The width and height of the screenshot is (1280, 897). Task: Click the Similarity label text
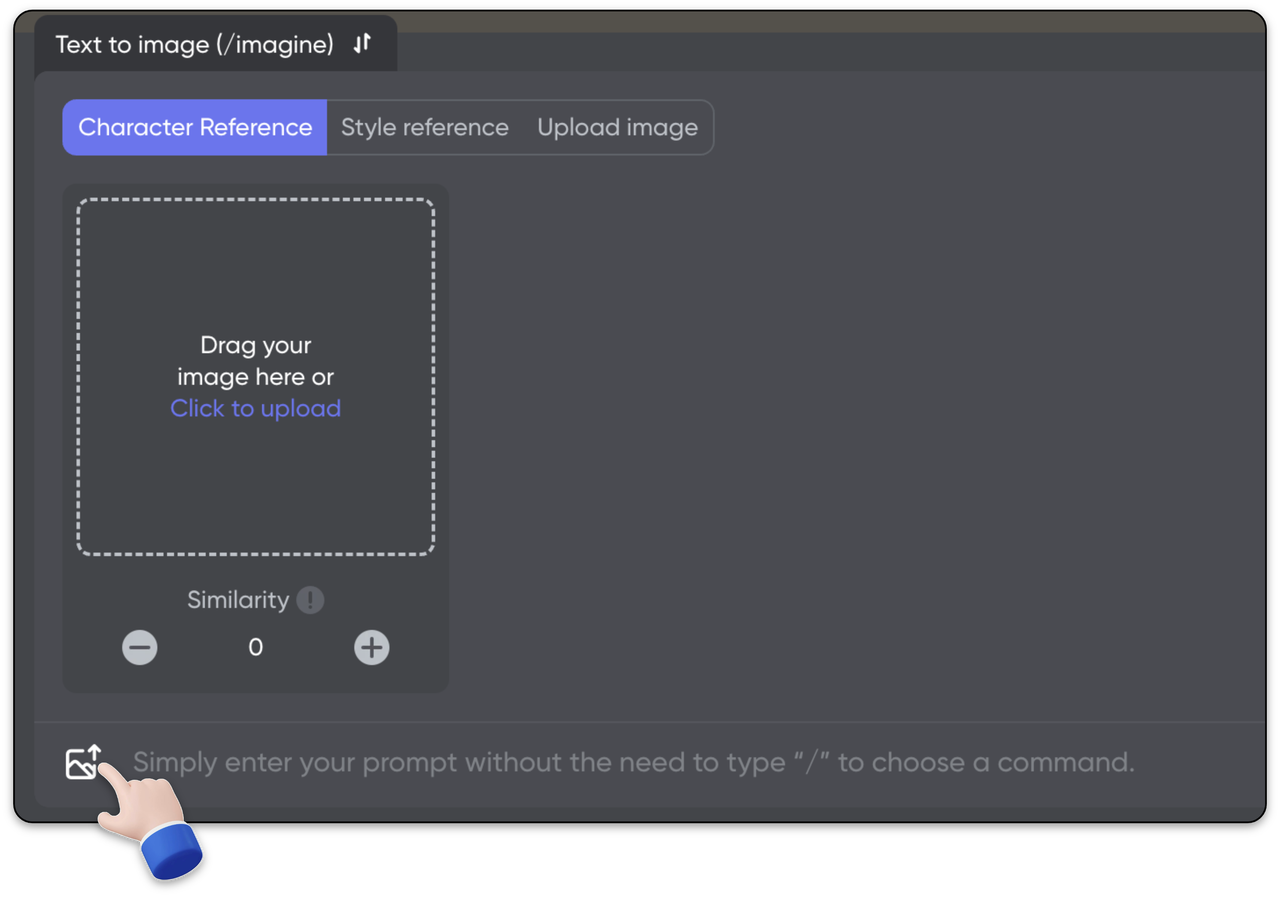click(x=238, y=600)
